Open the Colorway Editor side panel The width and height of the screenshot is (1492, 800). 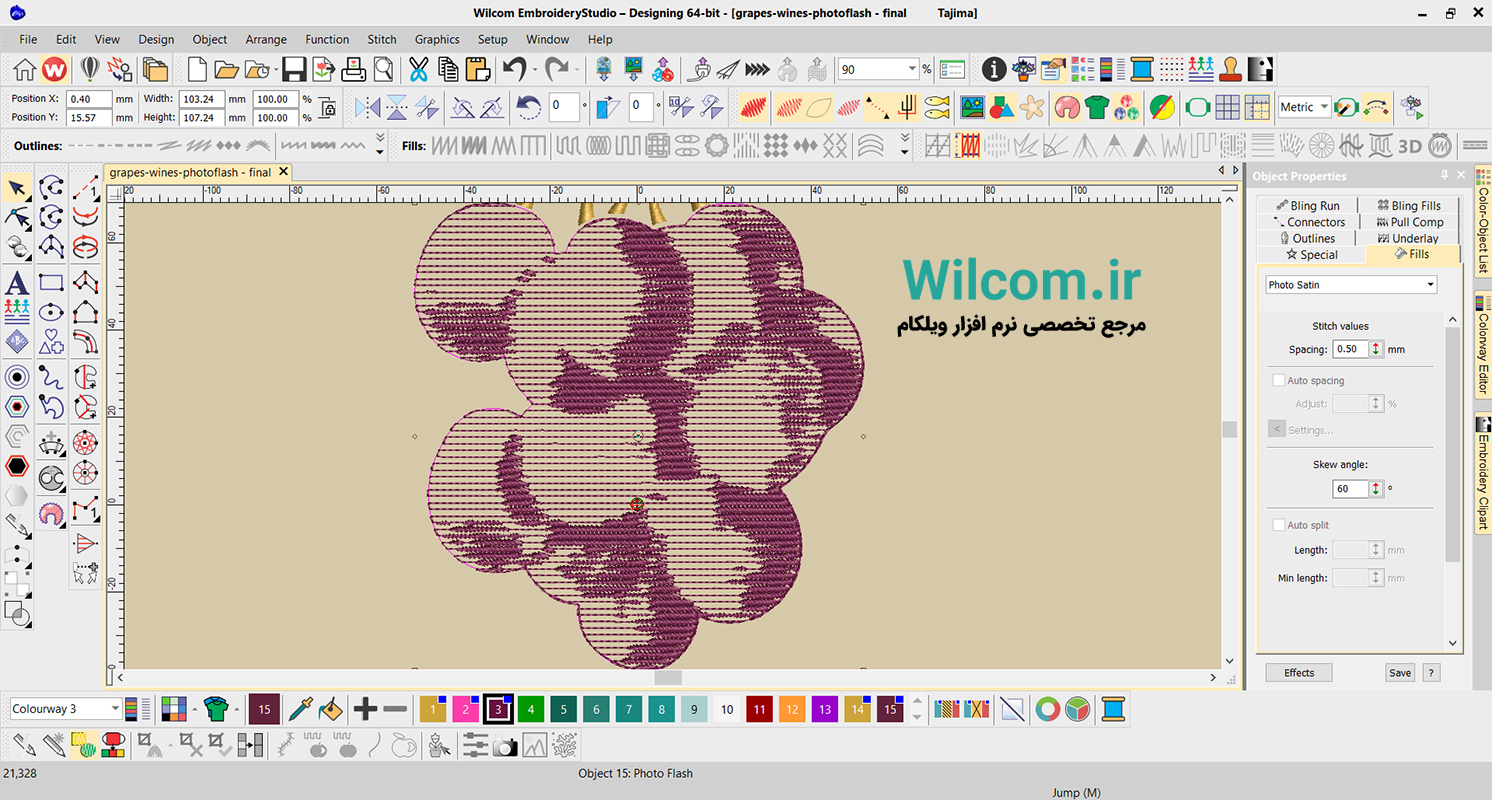click(1482, 344)
